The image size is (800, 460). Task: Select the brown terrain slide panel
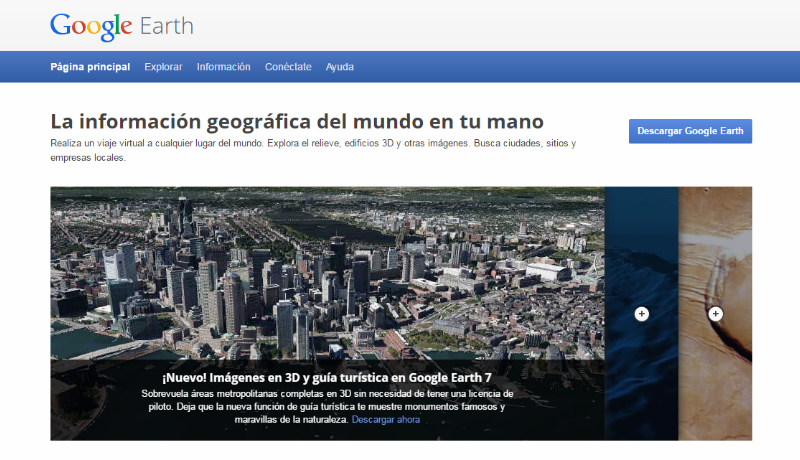click(716, 250)
